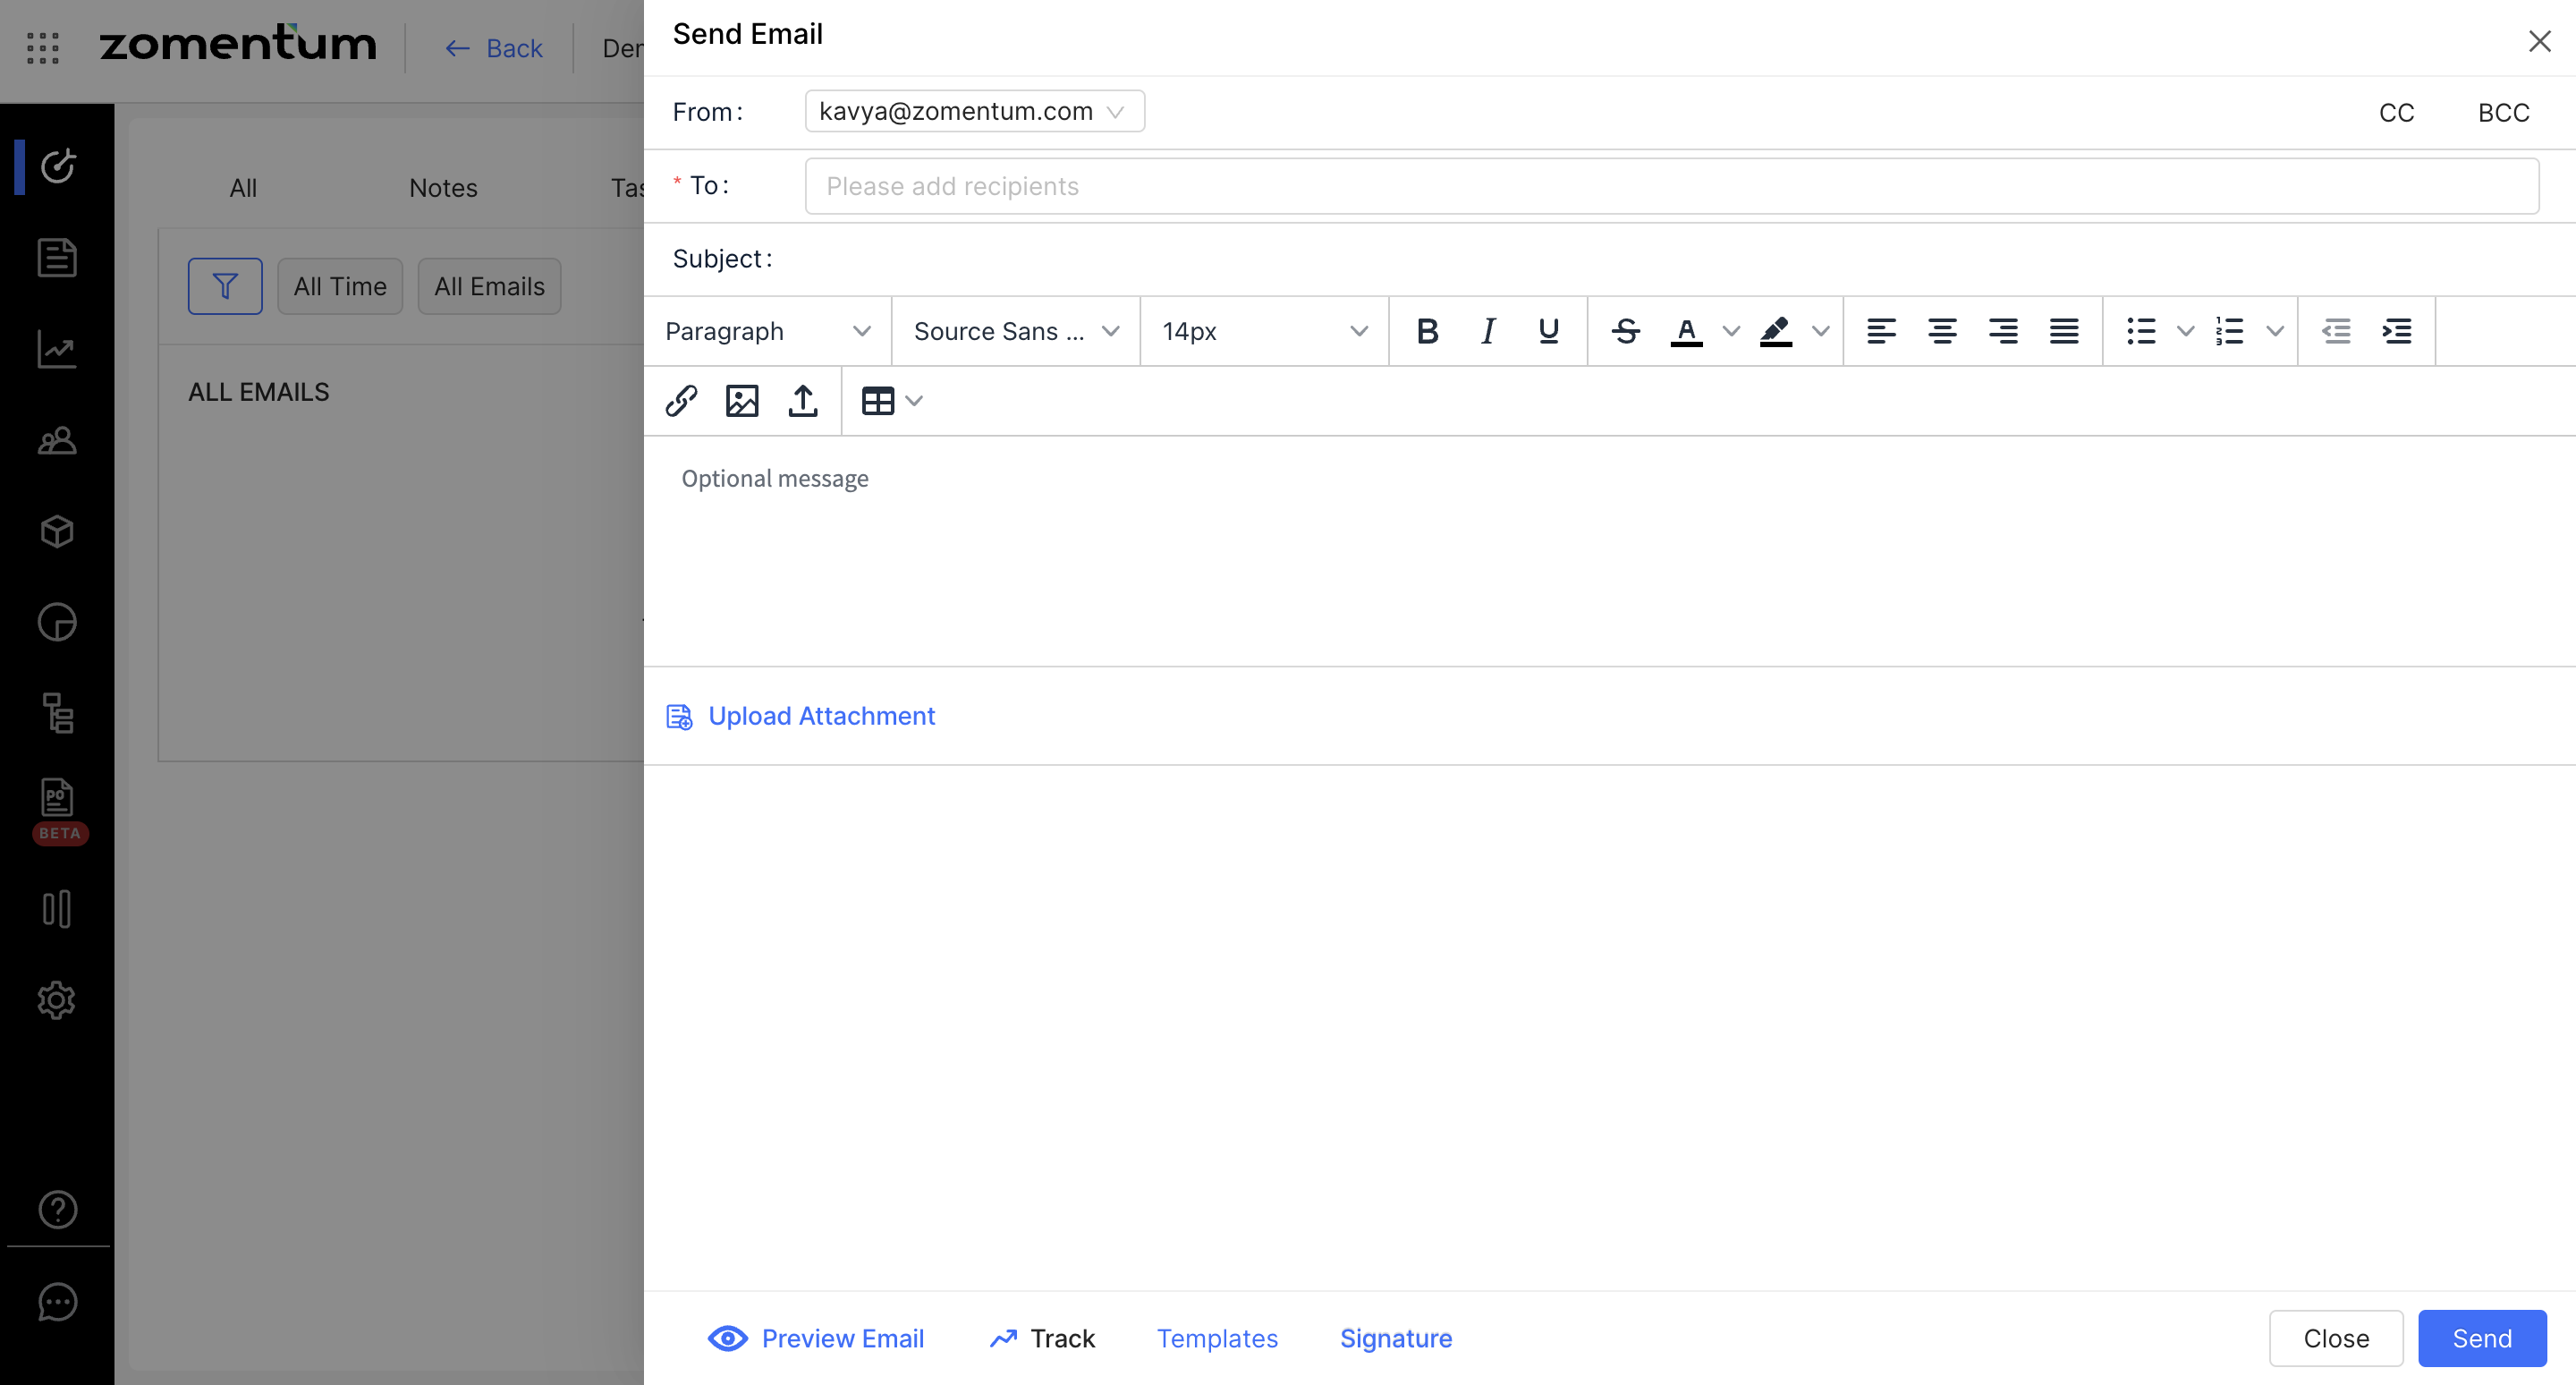Open the Paragraph style dropdown
The height and width of the screenshot is (1385, 2576).
(767, 331)
